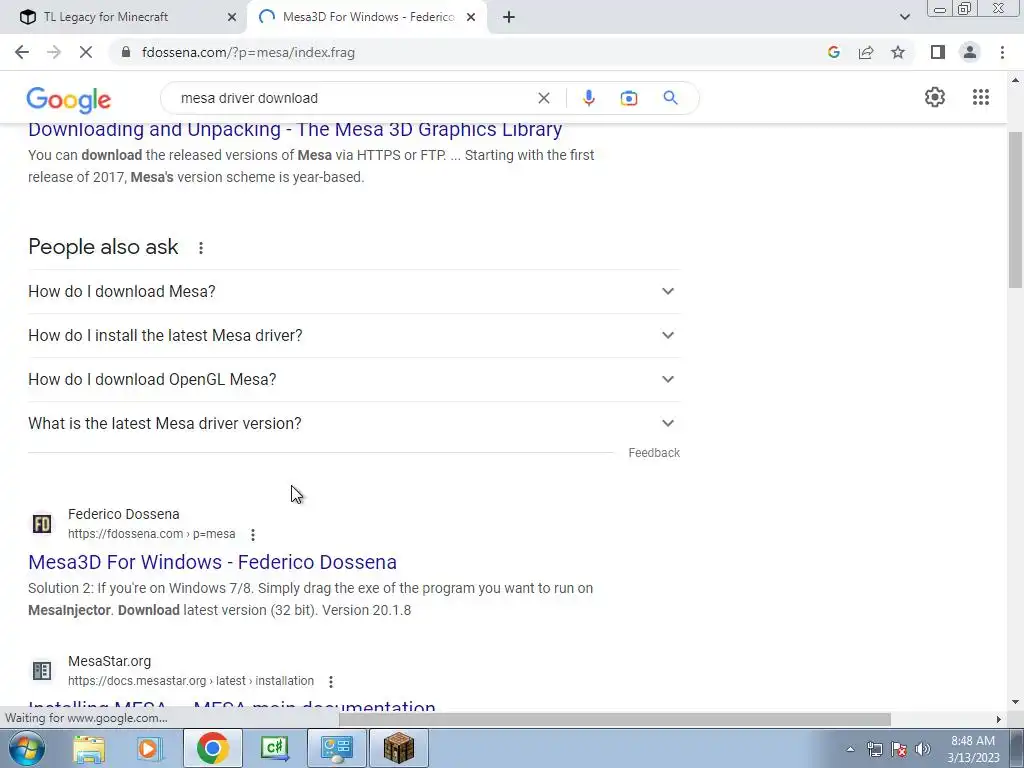1024x768 pixels.
Task: Expand 'What is the latest Mesa driver version?'
Action: click(x=353, y=423)
